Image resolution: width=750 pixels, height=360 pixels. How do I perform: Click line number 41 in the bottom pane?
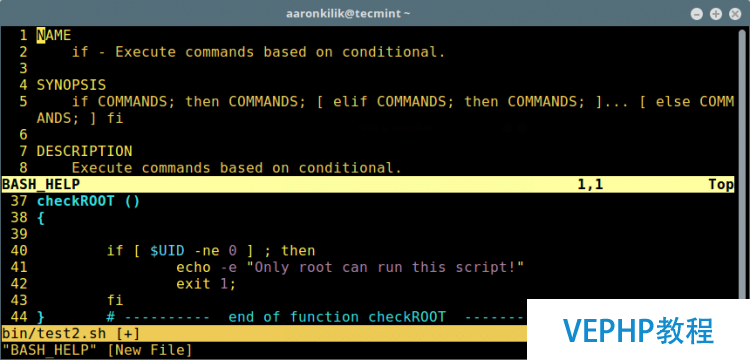click(x=19, y=267)
